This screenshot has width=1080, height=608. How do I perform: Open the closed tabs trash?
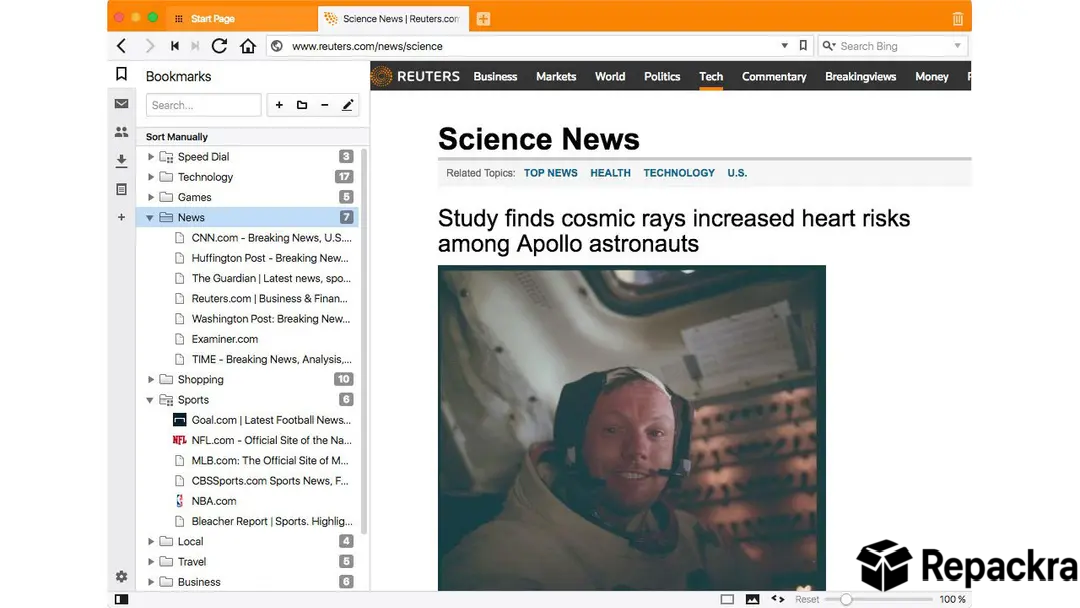coord(957,19)
